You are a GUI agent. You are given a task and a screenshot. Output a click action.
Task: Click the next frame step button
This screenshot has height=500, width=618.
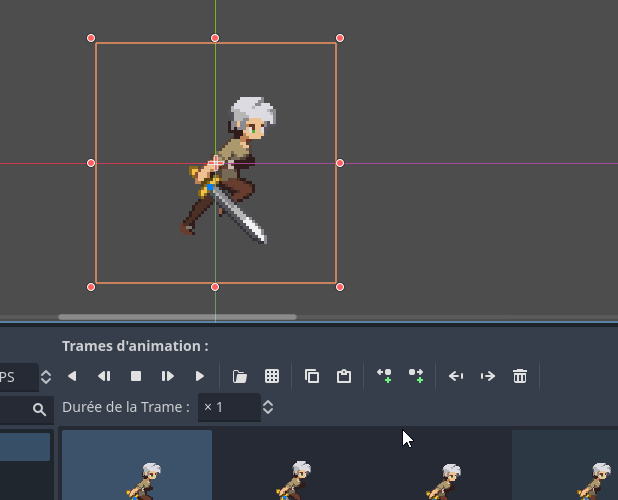[x=168, y=376]
